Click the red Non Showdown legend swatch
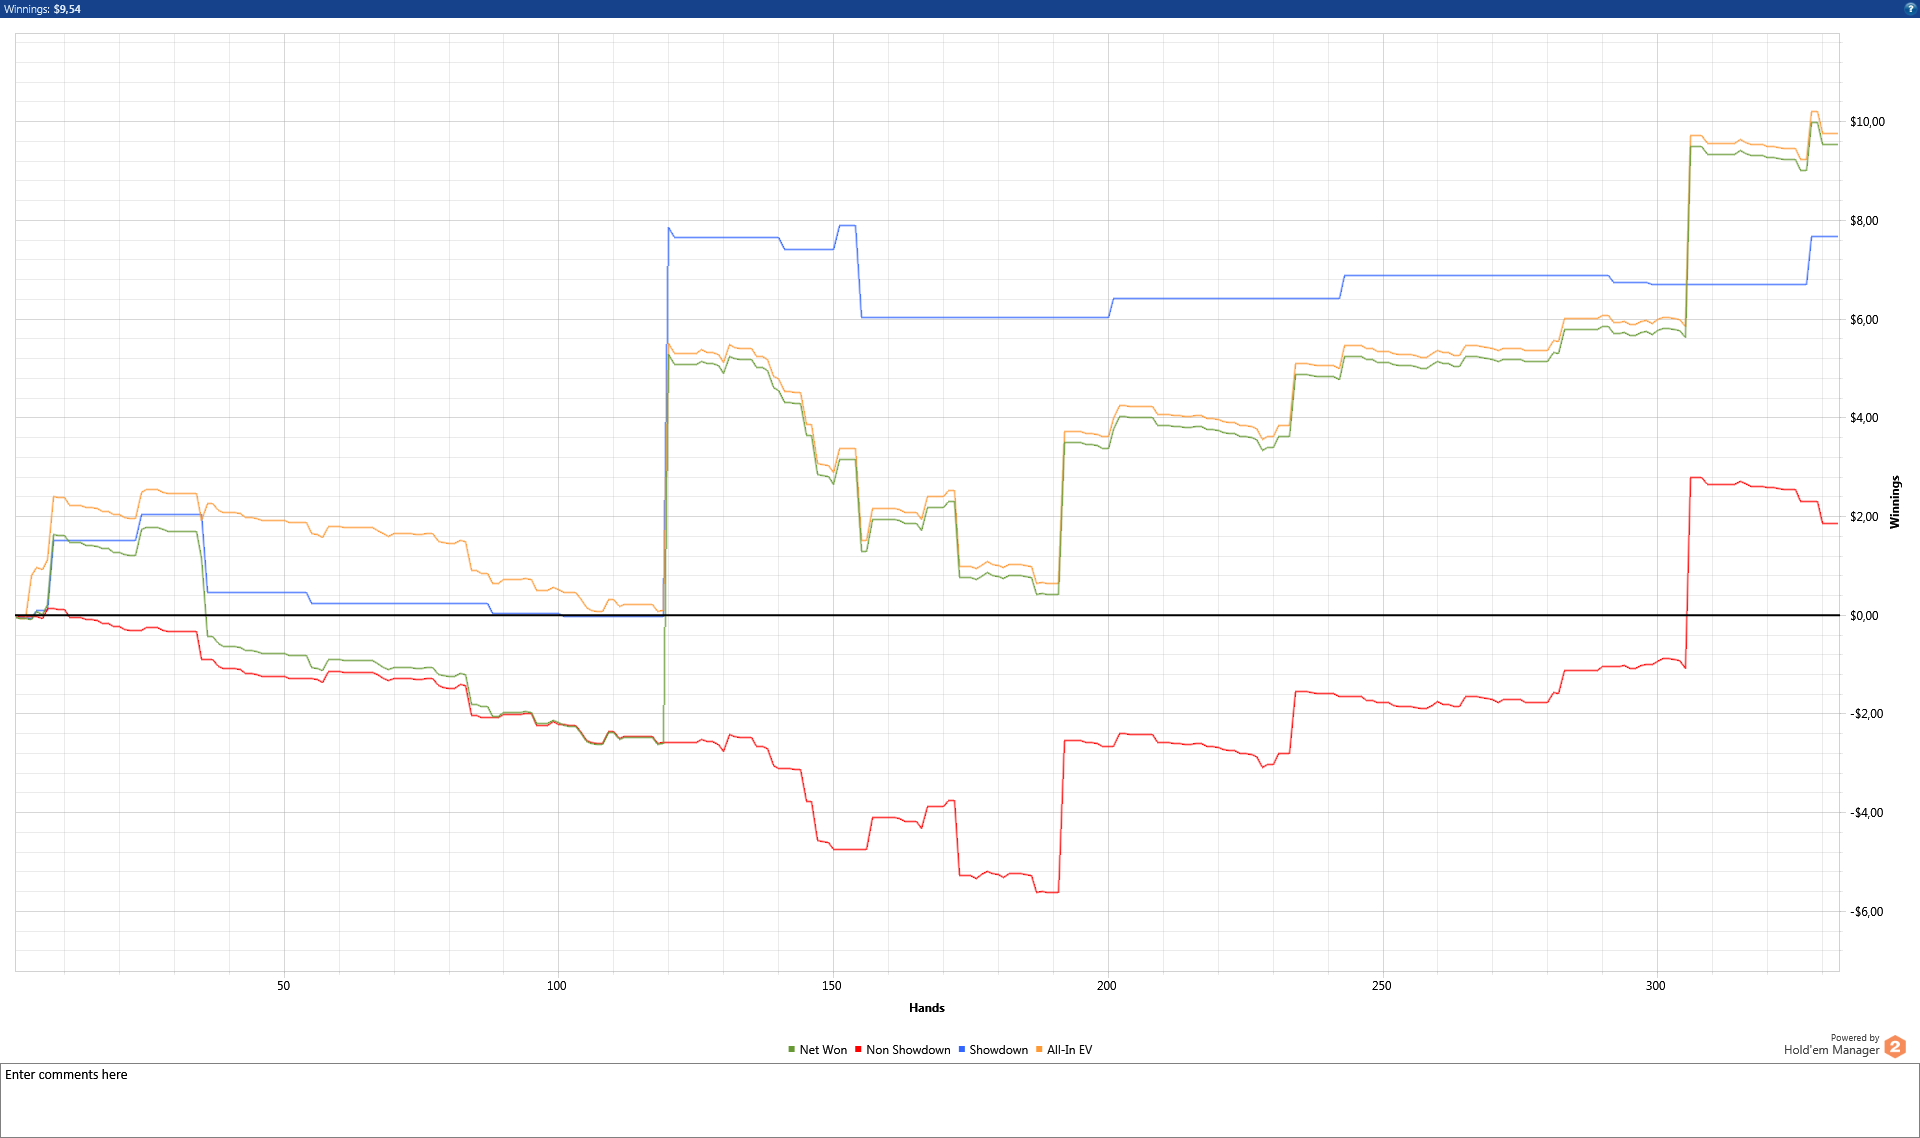The width and height of the screenshot is (1920, 1138). (x=858, y=1049)
